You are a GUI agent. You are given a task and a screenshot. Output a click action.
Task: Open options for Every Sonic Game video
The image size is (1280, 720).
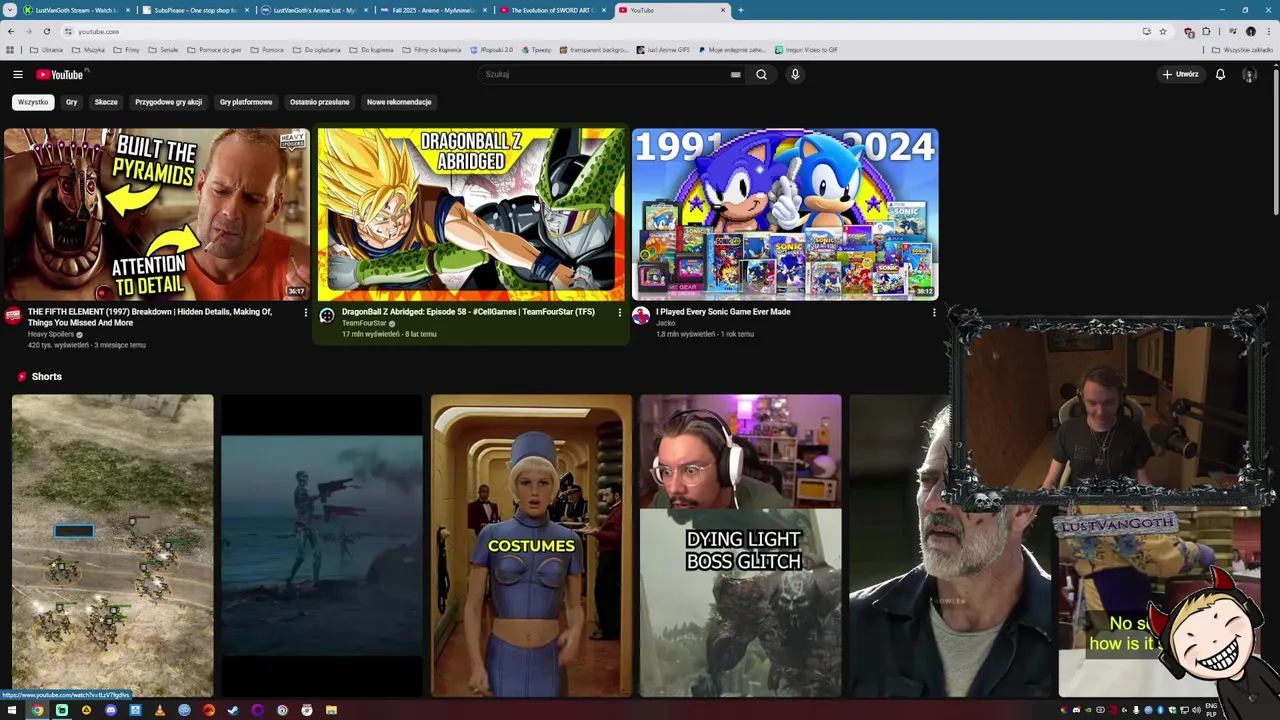[934, 313]
